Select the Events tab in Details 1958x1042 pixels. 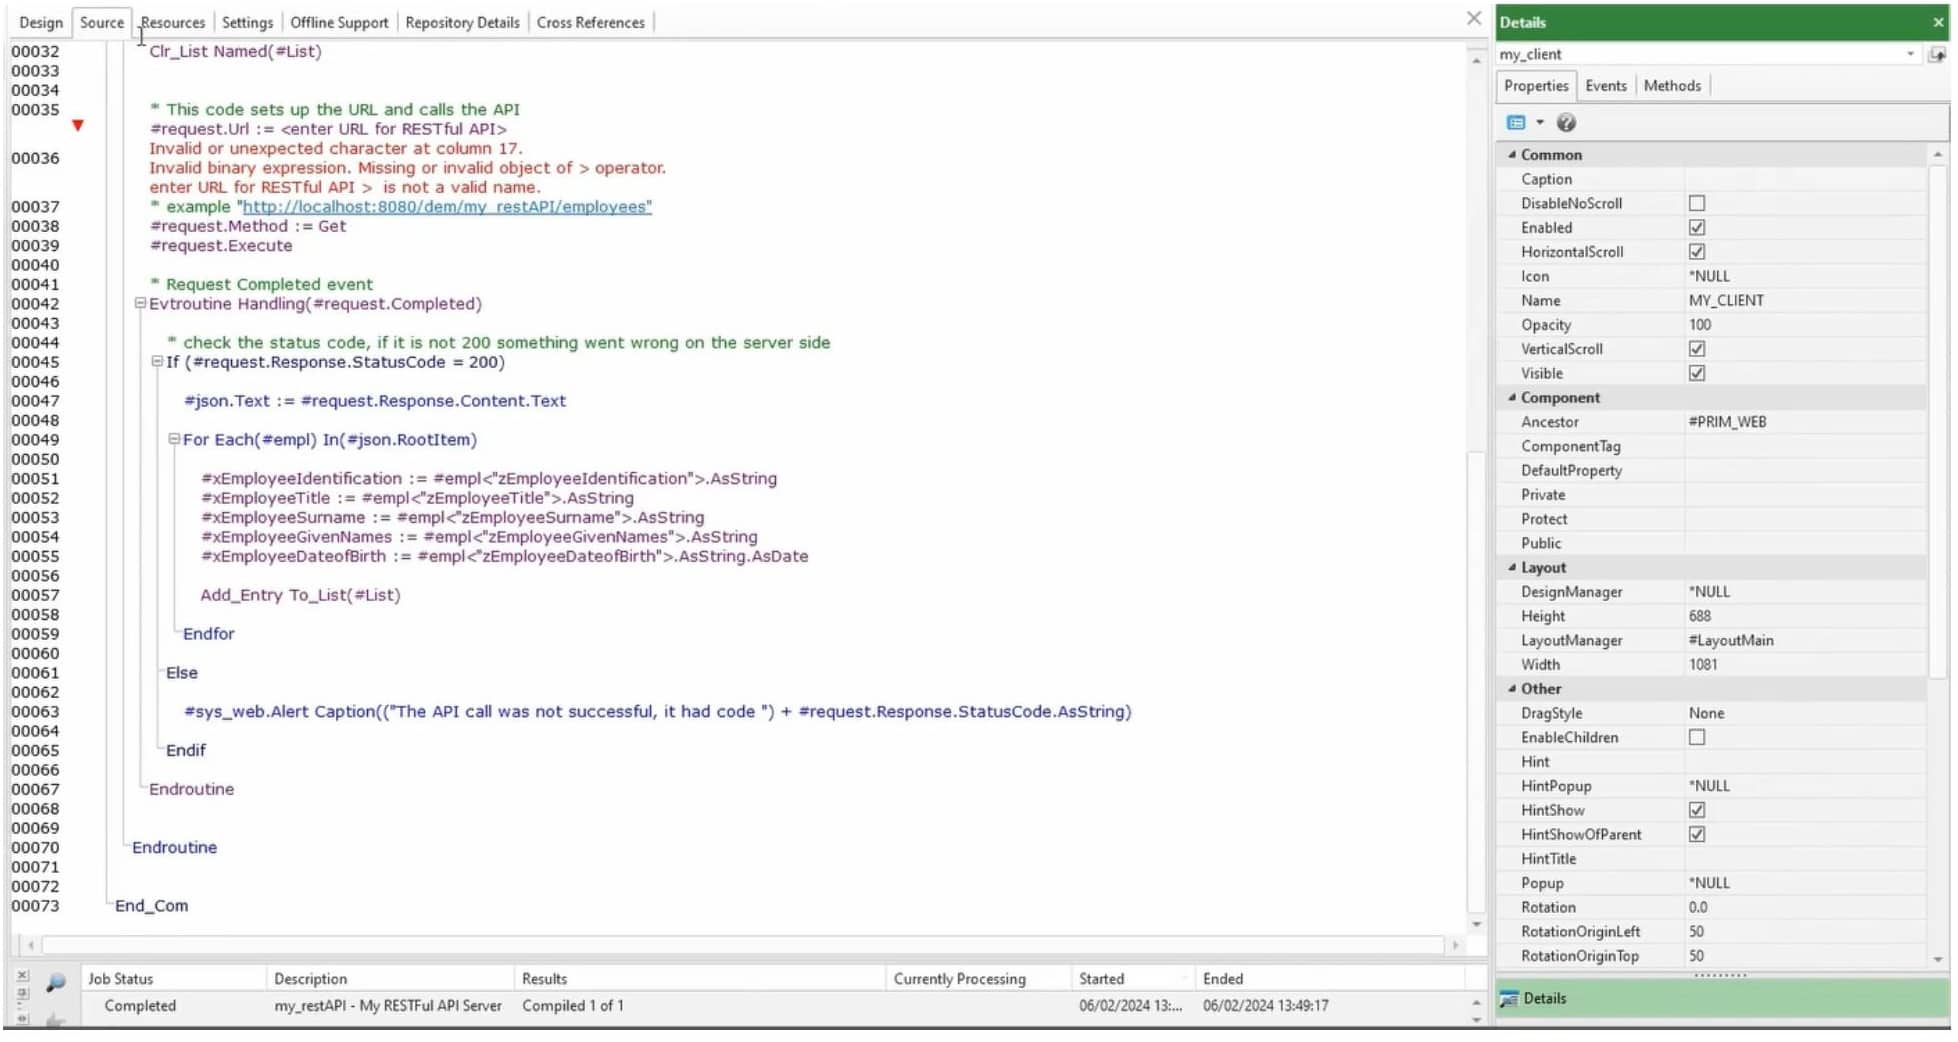1606,86
